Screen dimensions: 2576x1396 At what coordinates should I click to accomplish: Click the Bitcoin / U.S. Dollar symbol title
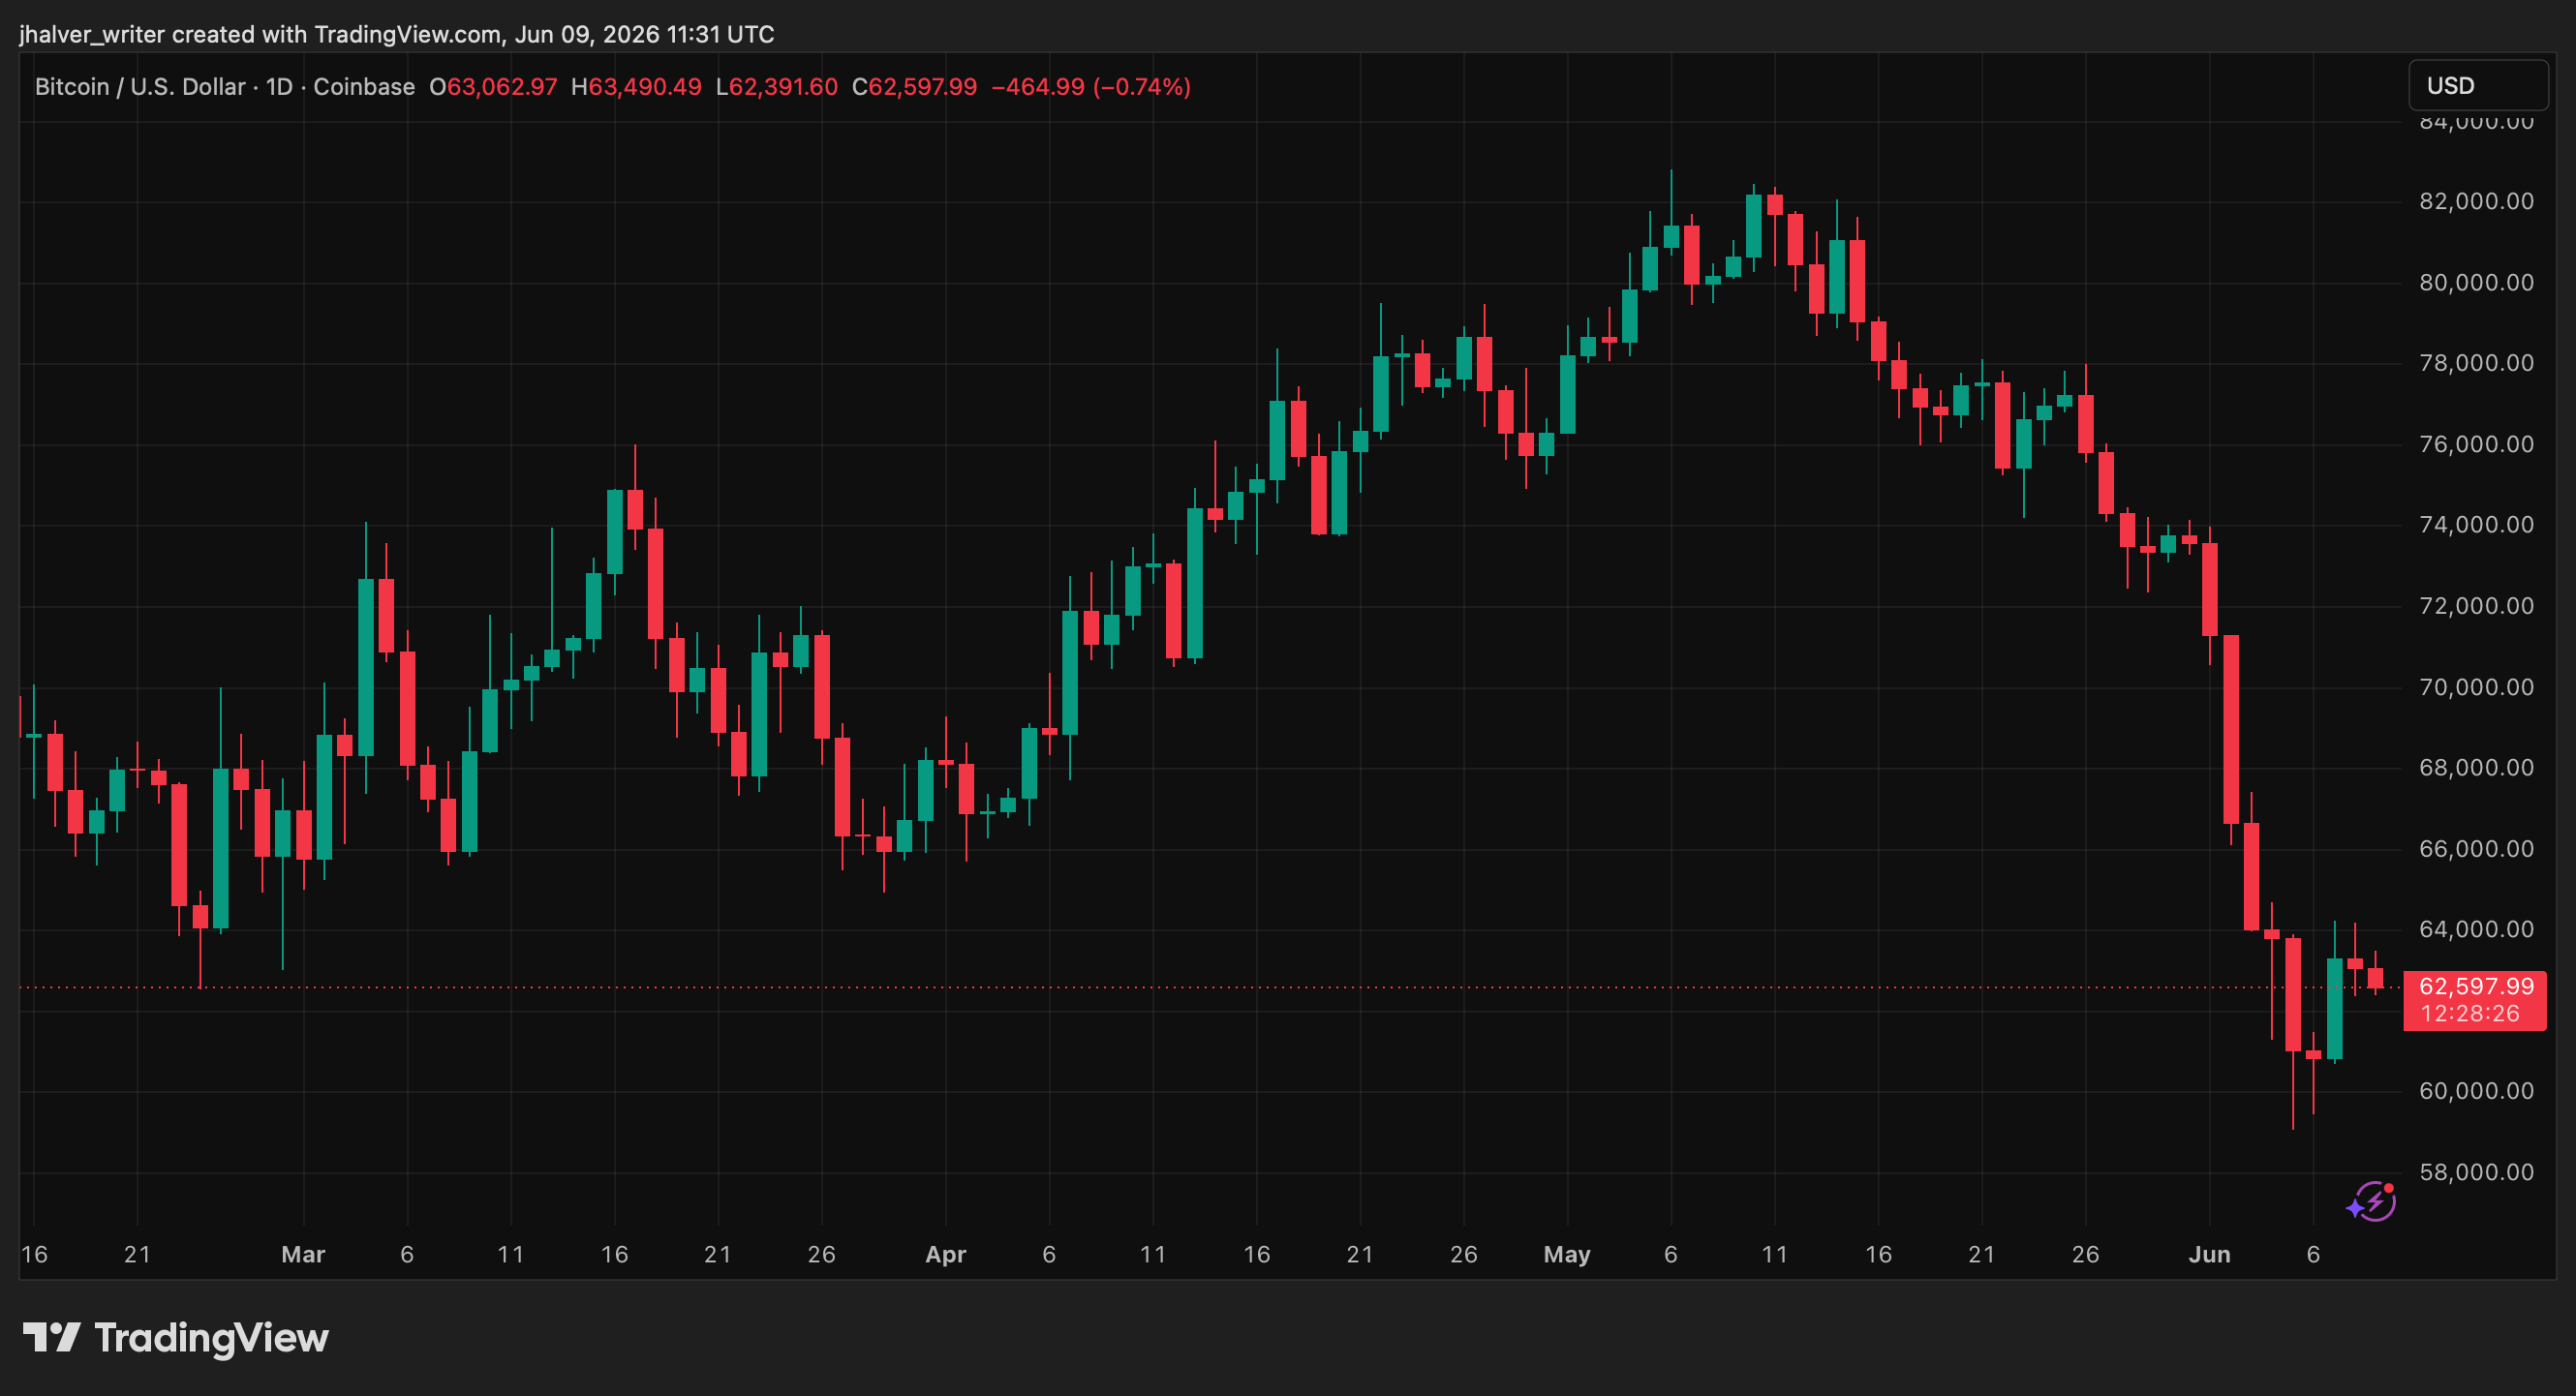pos(140,87)
